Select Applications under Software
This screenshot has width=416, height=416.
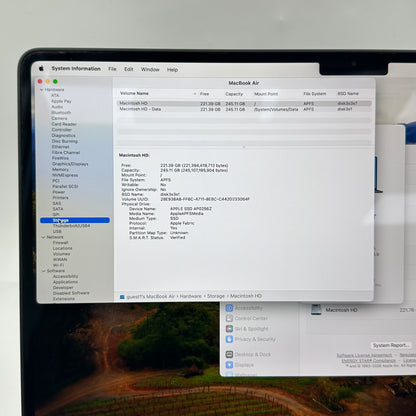(x=65, y=282)
